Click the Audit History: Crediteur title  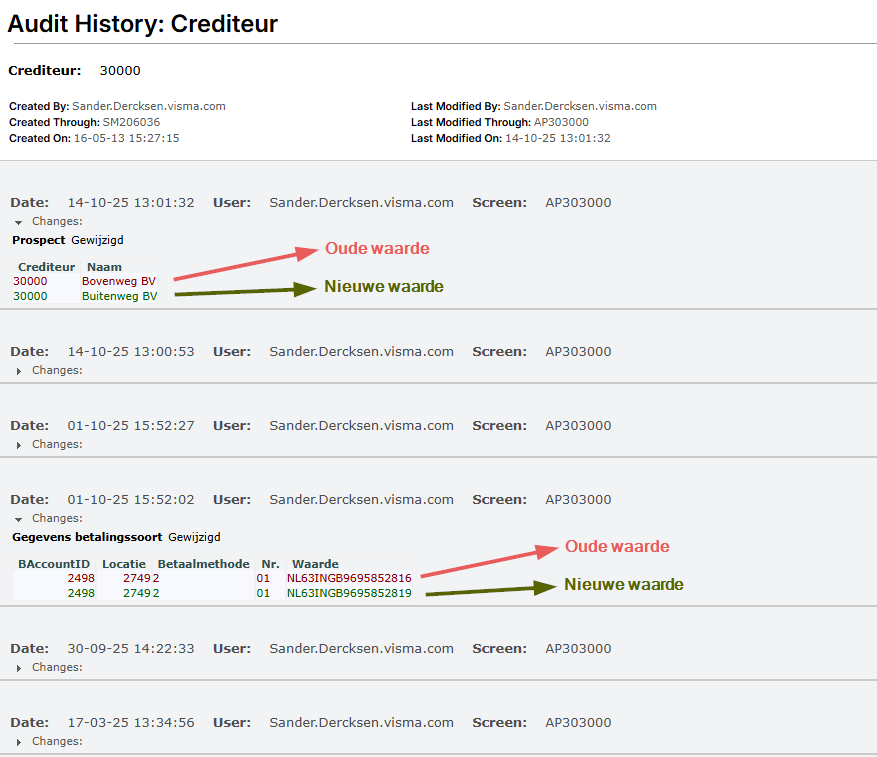point(143,23)
